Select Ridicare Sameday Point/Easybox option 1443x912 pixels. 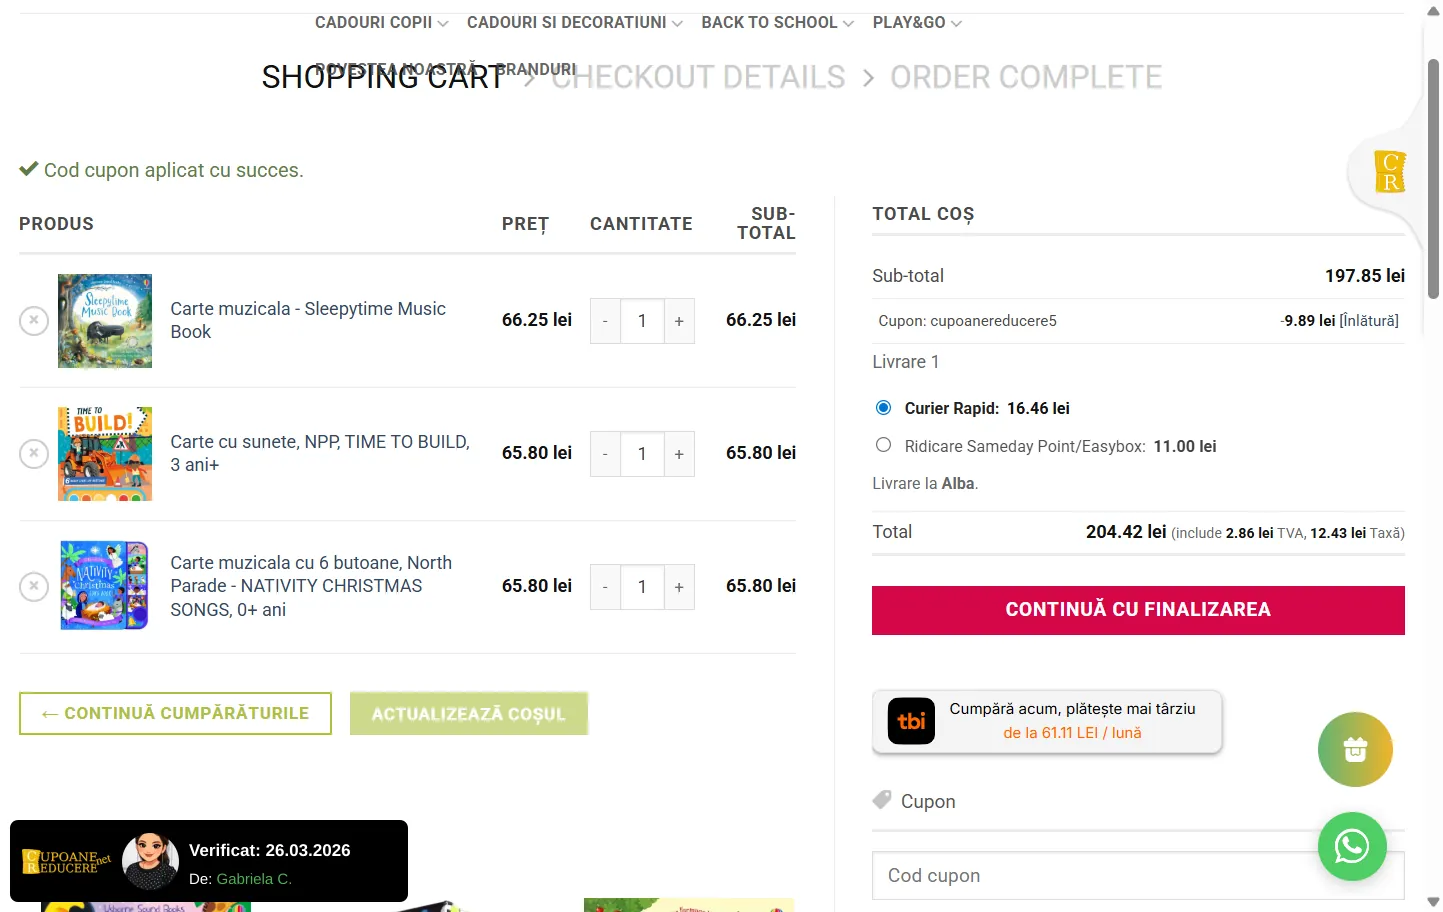pos(884,446)
